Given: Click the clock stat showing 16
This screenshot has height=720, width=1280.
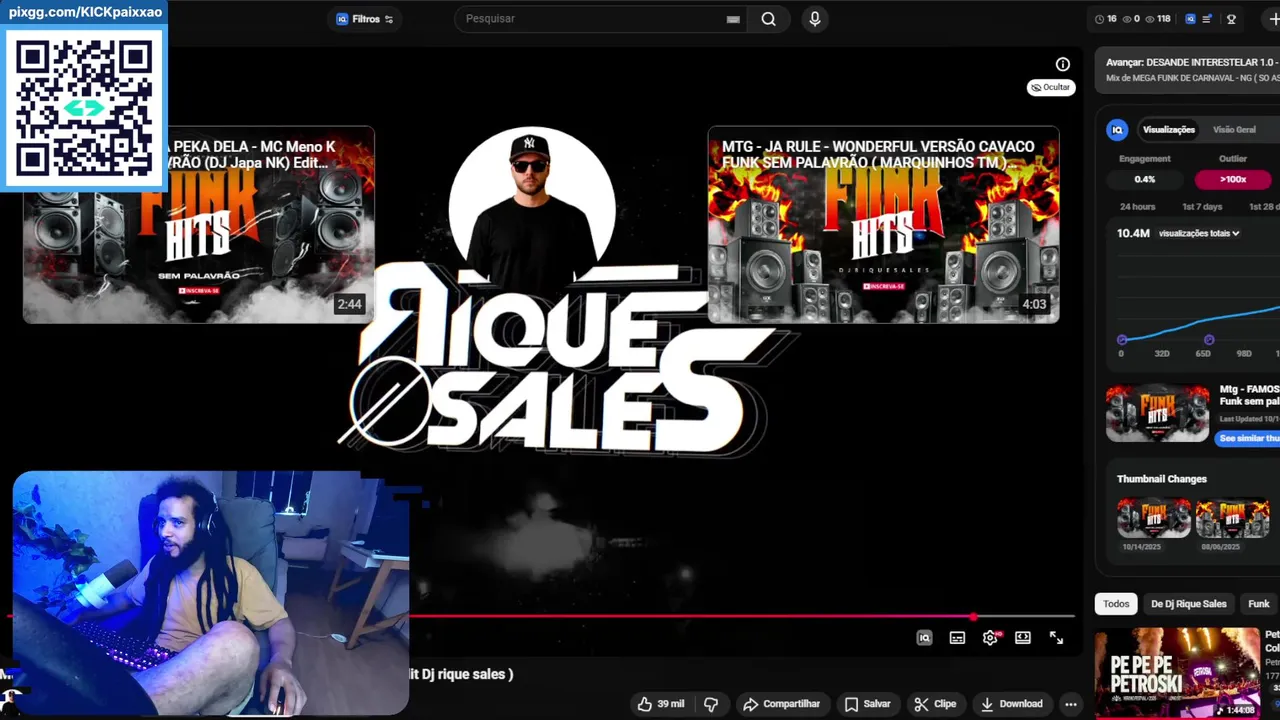Looking at the screenshot, I should point(1106,19).
